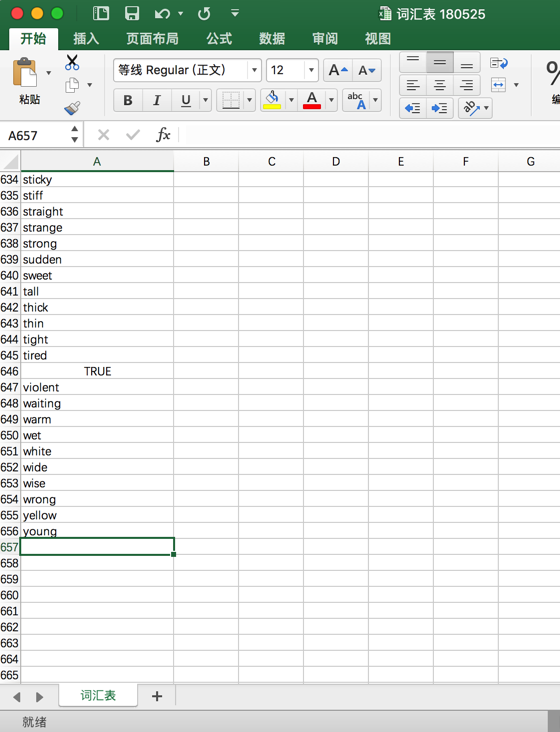
Task: Open the 公式 ribbon tab
Action: point(219,38)
